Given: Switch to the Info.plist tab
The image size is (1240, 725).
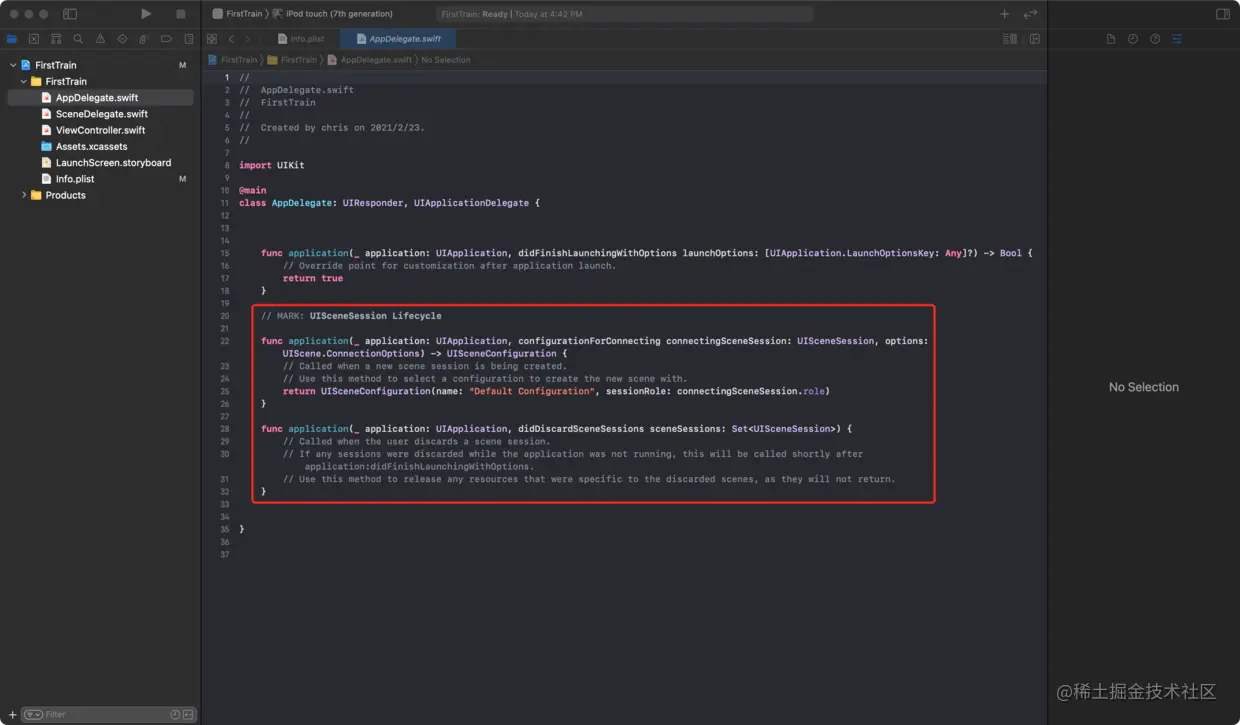Looking at the screenshot, I should (x=301, y=38).
